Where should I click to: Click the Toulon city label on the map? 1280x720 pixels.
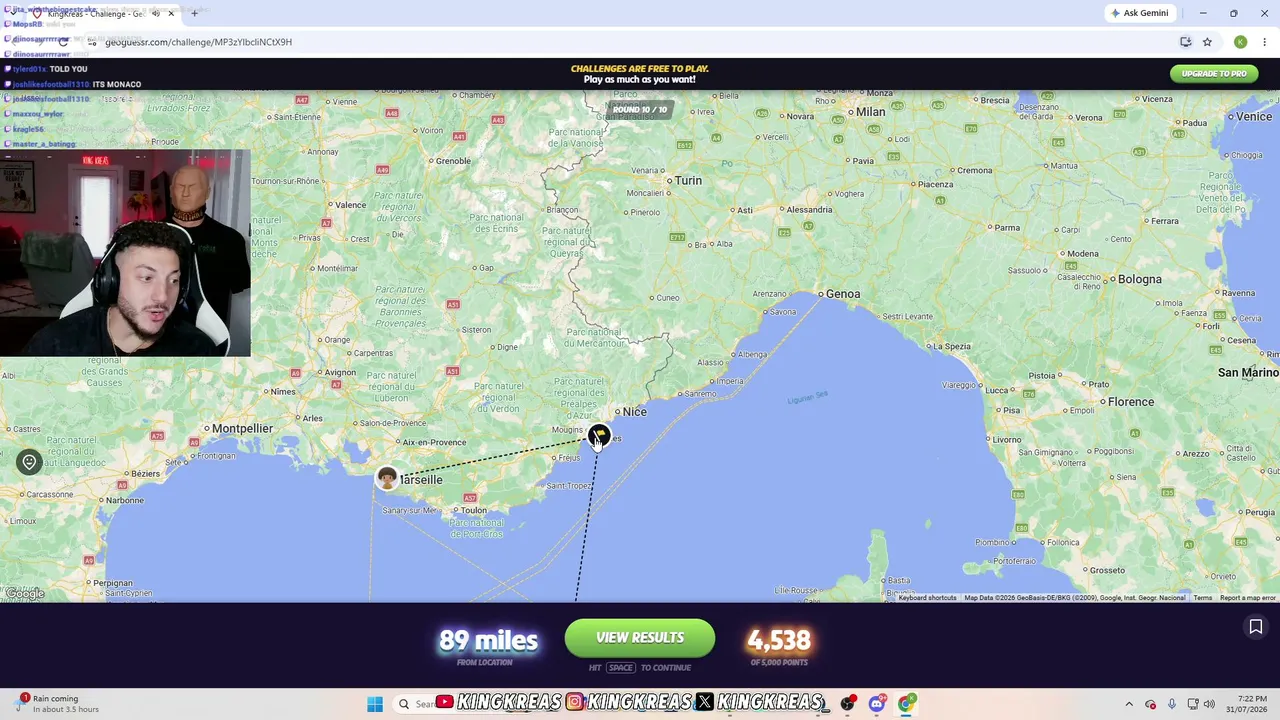click(474, 510)
